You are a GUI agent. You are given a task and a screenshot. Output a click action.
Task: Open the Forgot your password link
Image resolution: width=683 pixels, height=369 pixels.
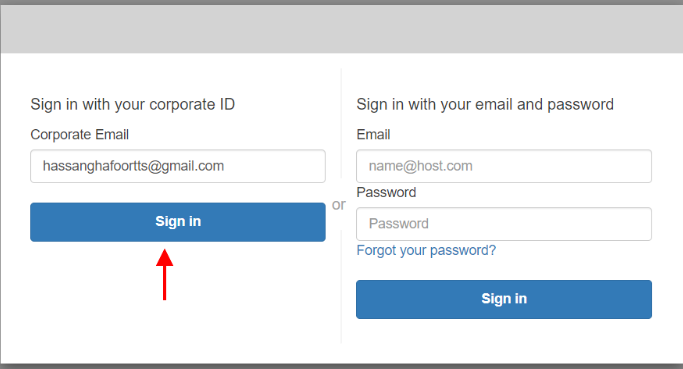tap(426, 251)
